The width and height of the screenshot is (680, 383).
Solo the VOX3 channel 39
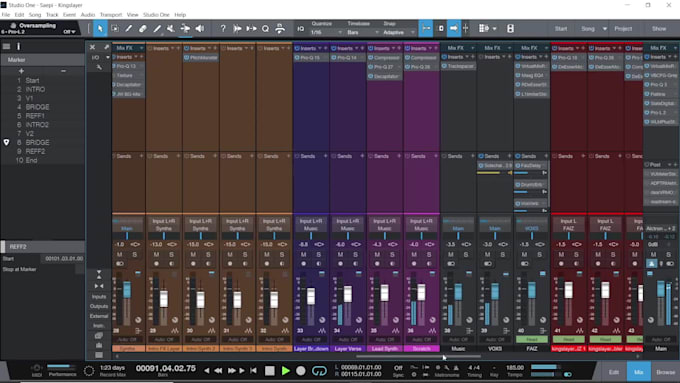[x=503, y=255]
